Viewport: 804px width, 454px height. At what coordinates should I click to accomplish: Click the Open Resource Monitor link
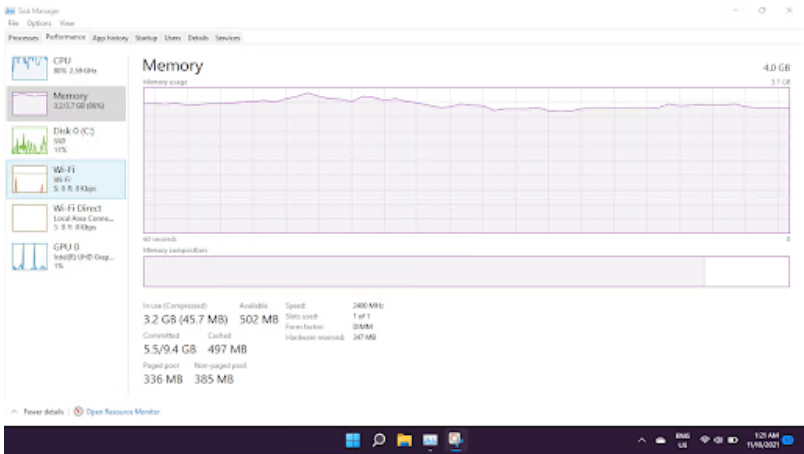click(122, 411)
